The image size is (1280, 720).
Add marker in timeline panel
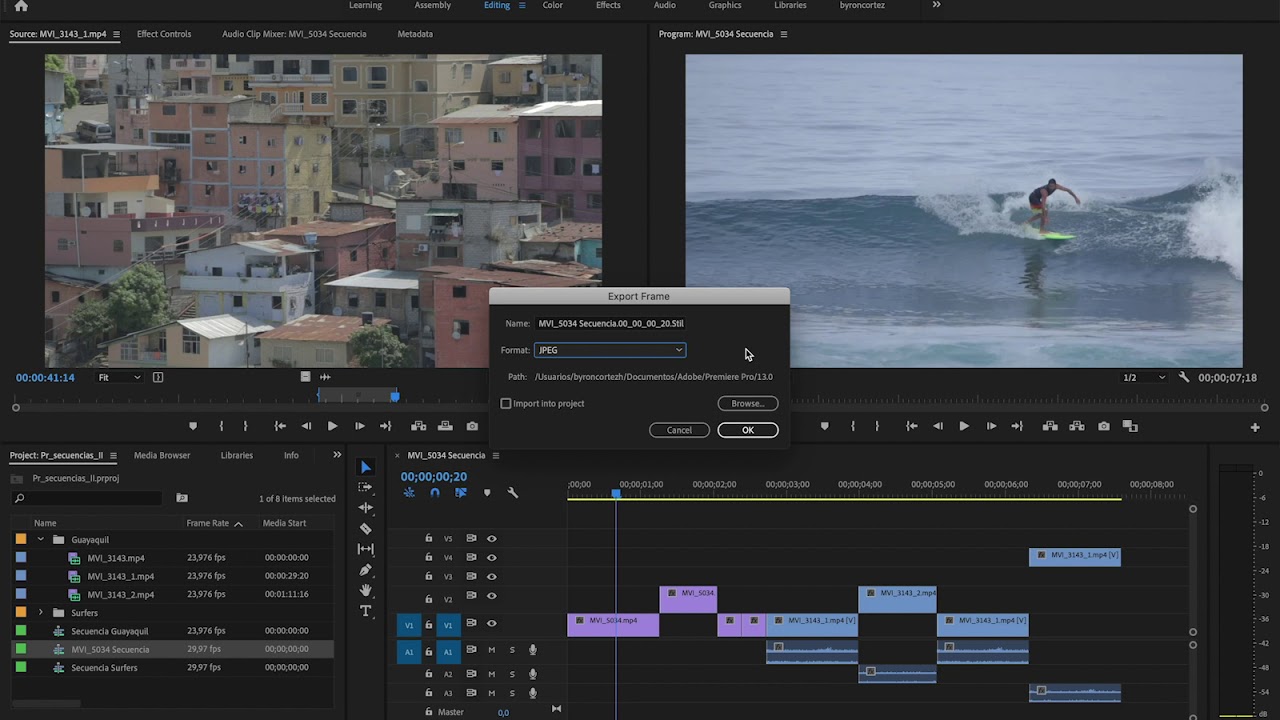(x=487, y=492)
